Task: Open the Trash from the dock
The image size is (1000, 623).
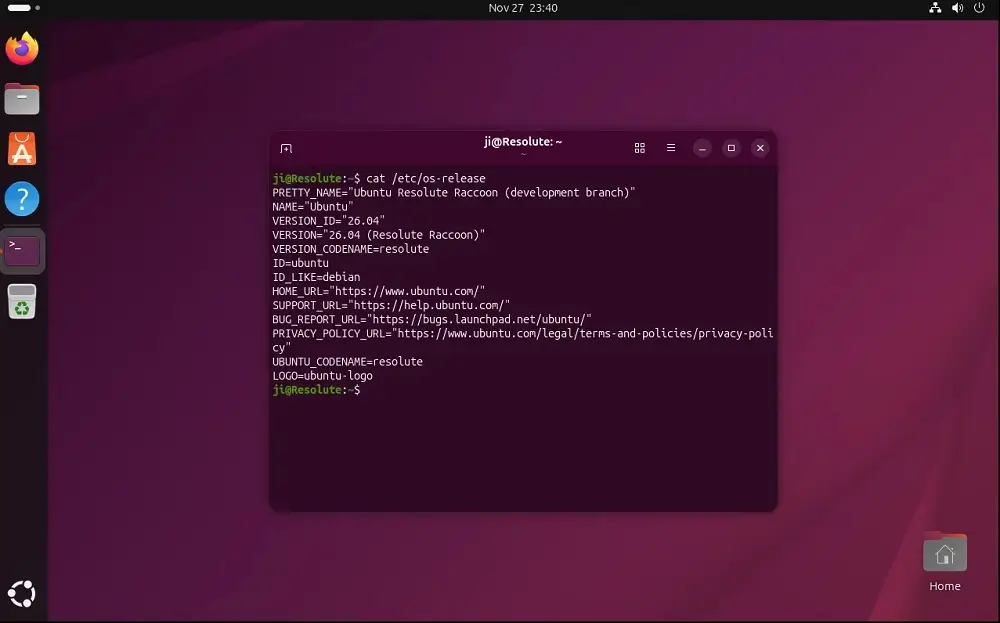Action: [21, 302]
